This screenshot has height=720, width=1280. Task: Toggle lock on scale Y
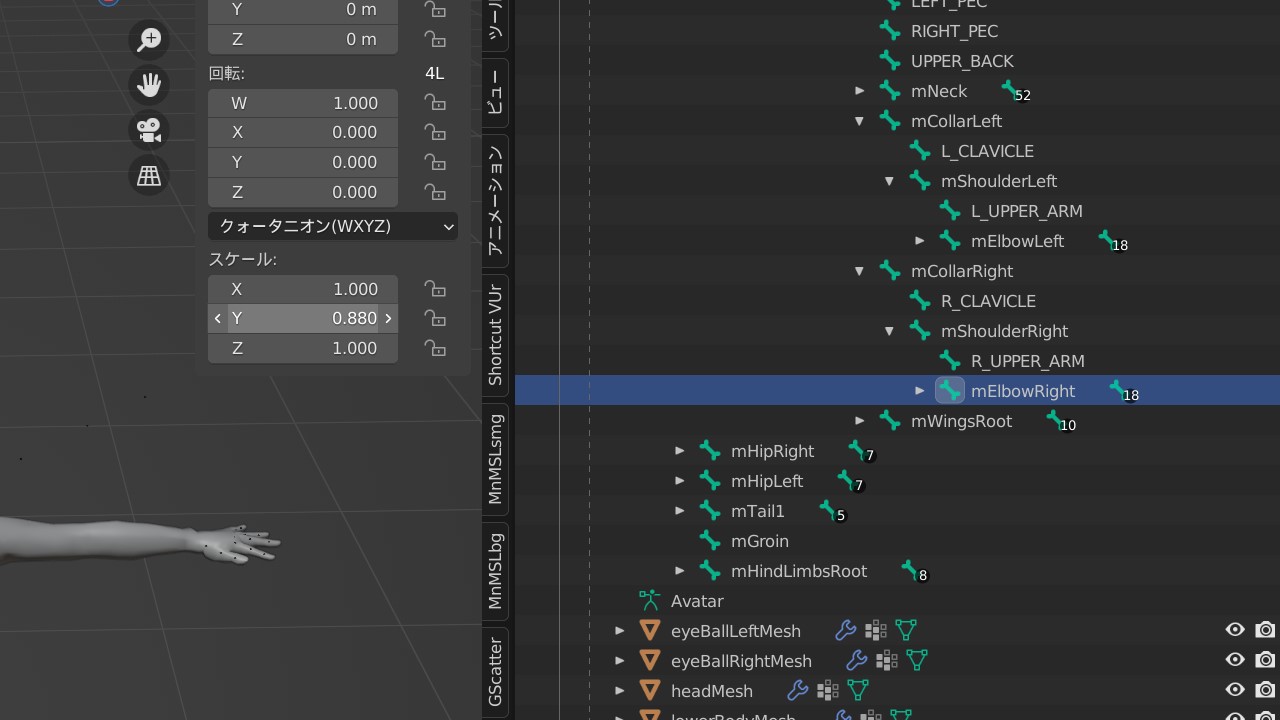(x=435, y=318)
